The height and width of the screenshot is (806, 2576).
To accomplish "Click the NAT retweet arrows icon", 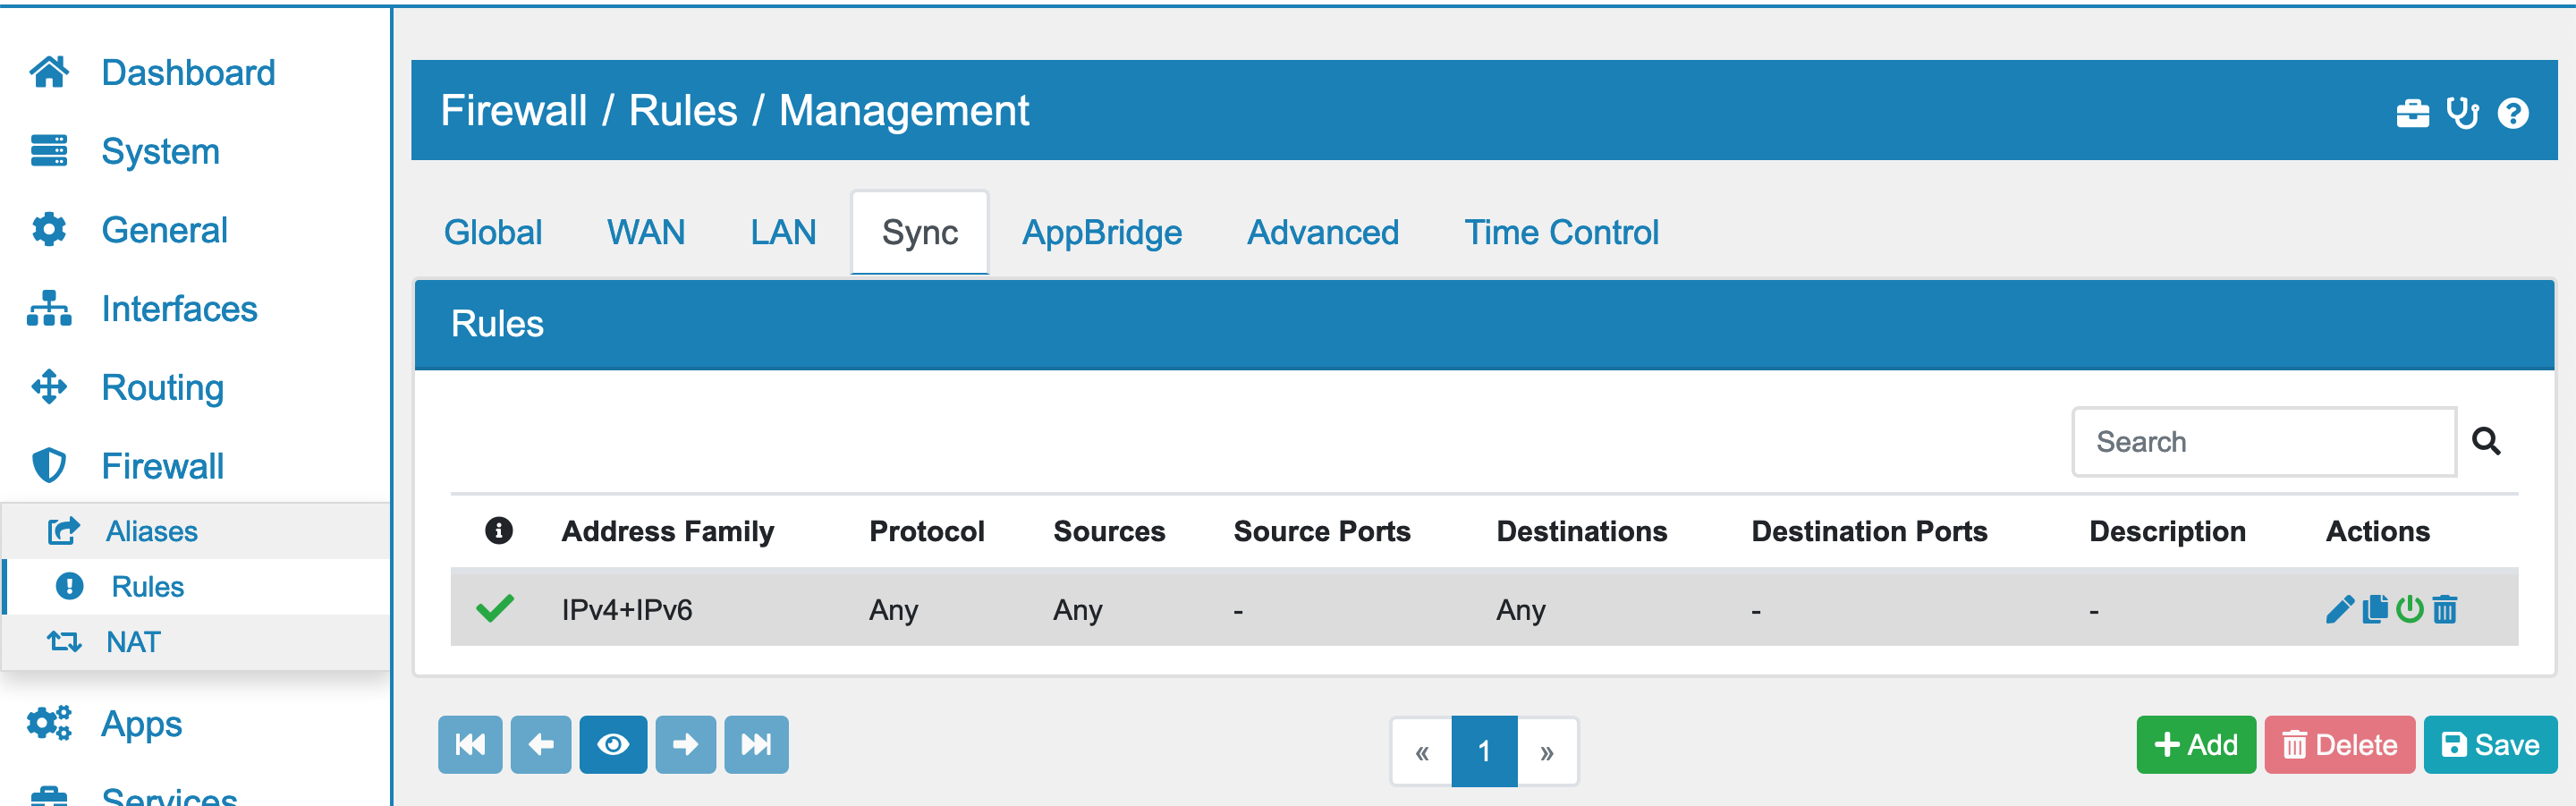I will [x=64, y=641].
